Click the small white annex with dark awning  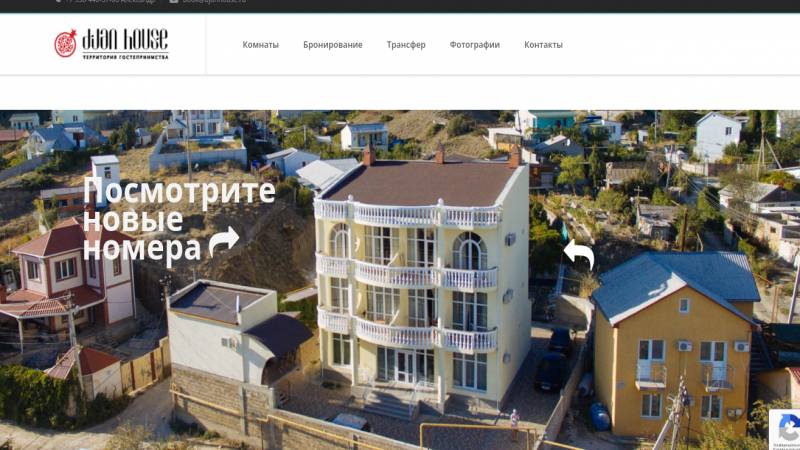point(236,334)
